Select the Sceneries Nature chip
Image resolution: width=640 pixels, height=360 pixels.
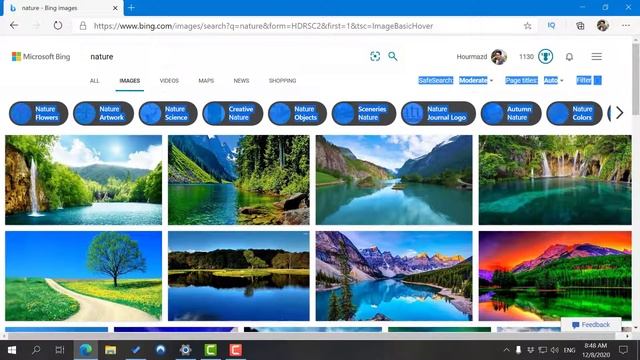coord(364,113)
